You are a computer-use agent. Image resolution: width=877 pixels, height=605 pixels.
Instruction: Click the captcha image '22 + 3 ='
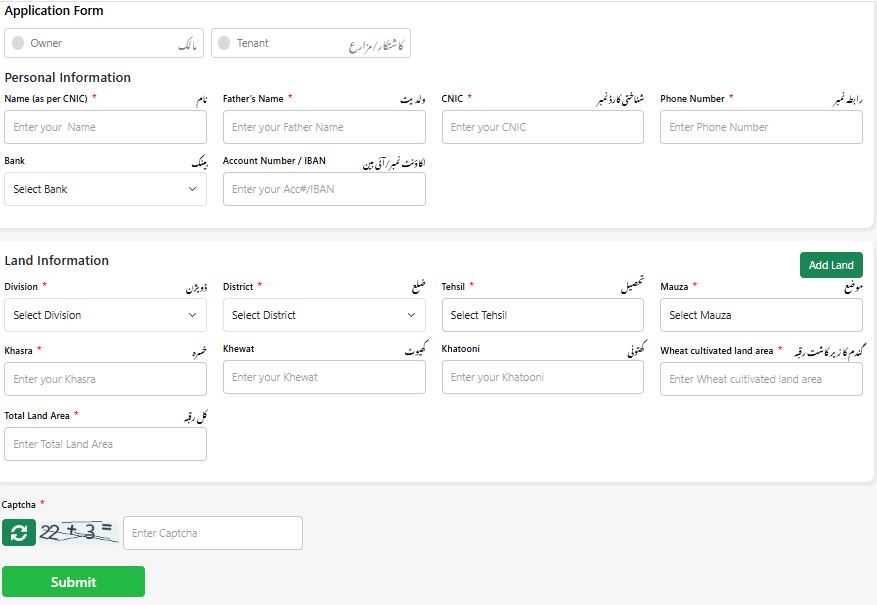click(78, 532)
